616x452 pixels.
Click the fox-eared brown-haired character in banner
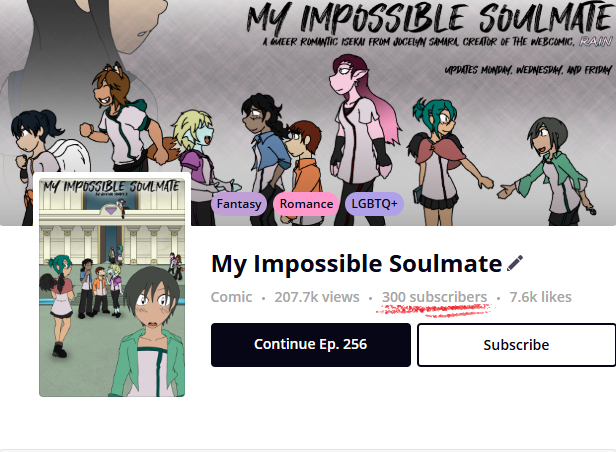coord(125,118)
